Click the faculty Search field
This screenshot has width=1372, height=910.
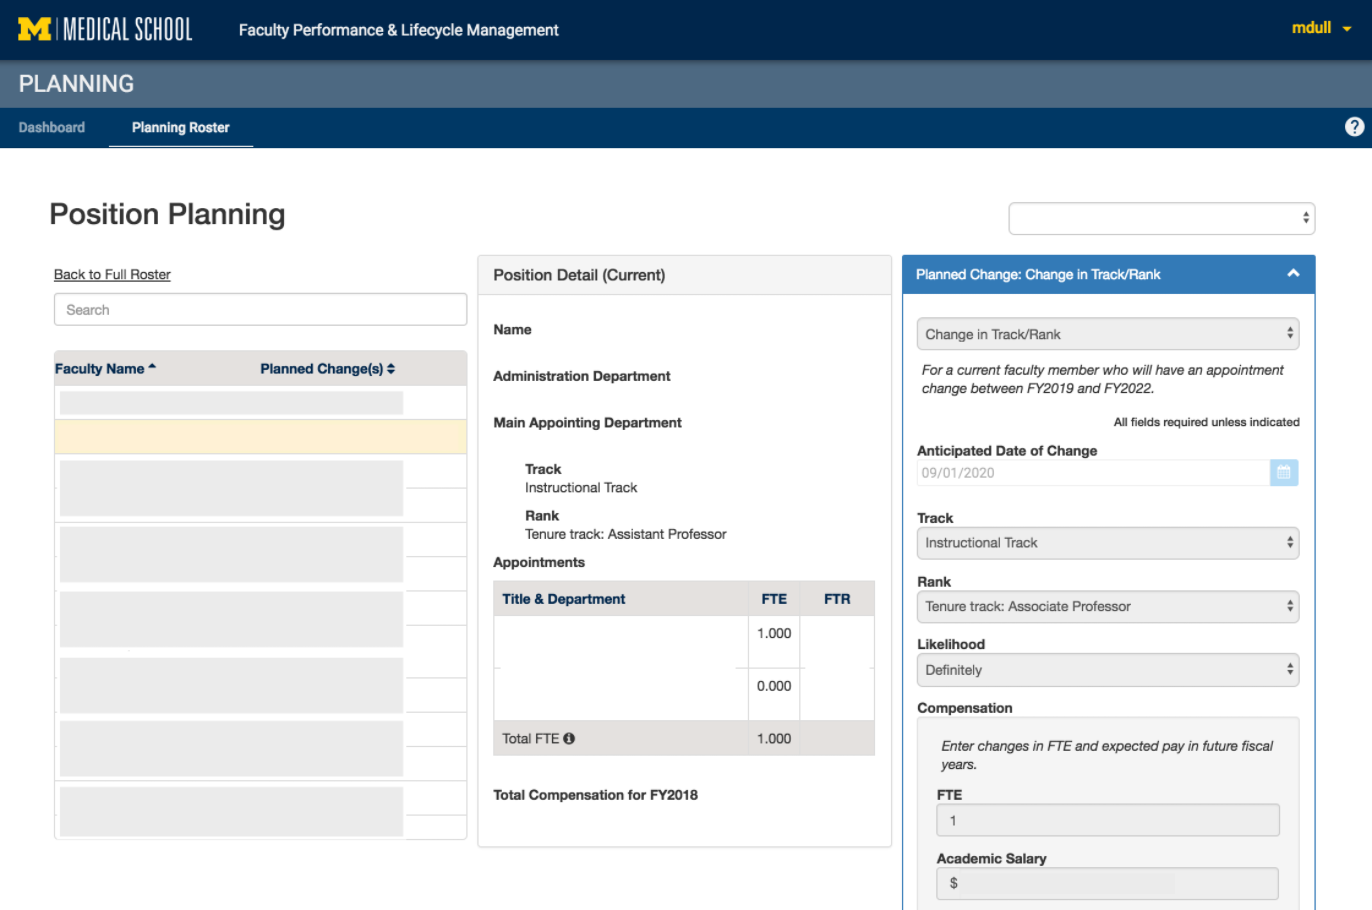point(260,309)
